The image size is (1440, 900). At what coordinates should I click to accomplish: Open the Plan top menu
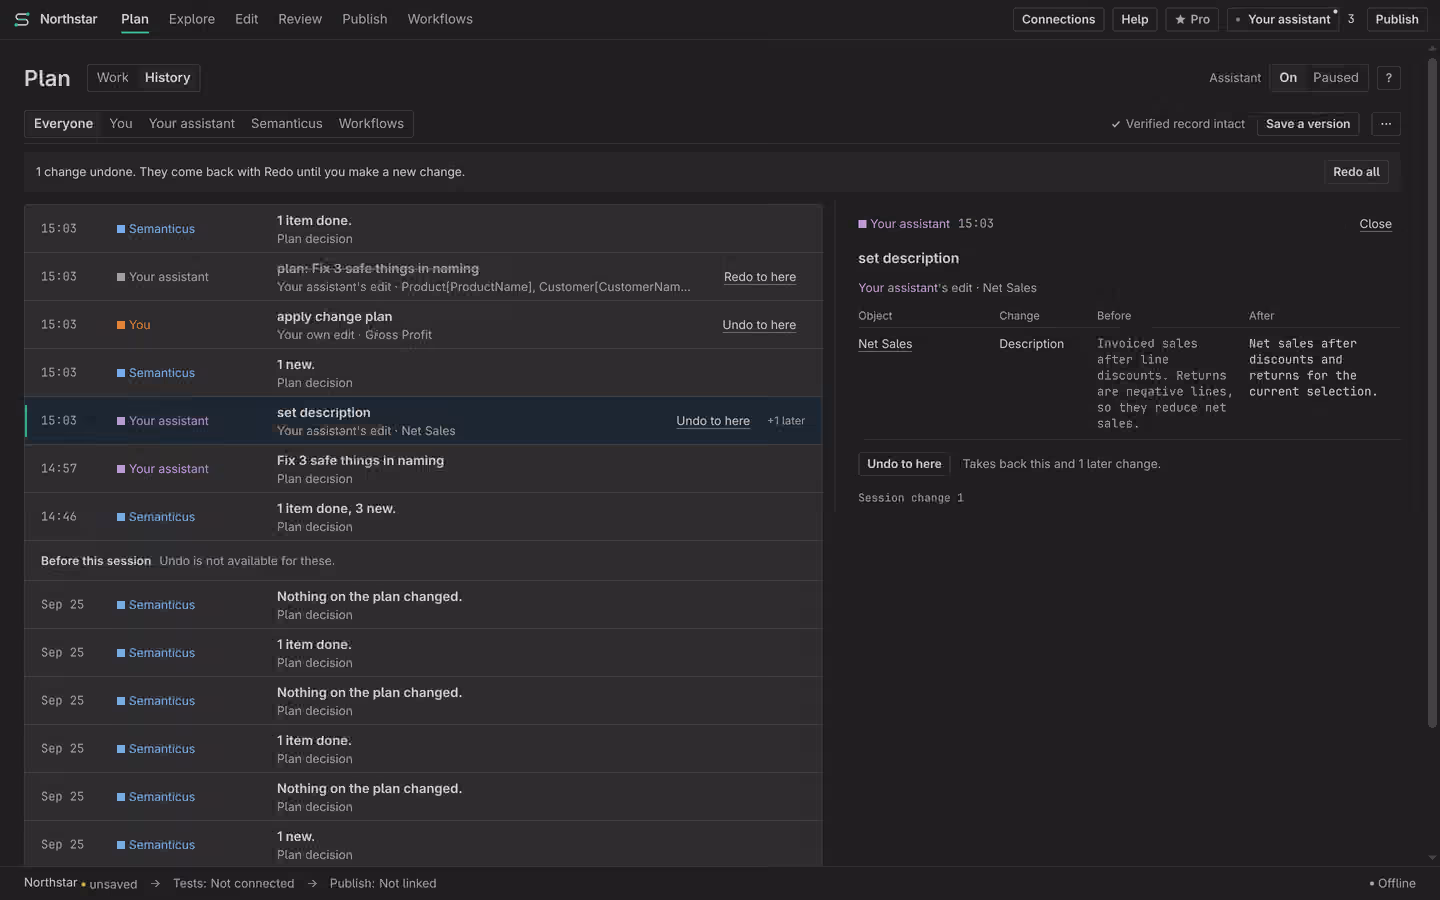[135, 19]
